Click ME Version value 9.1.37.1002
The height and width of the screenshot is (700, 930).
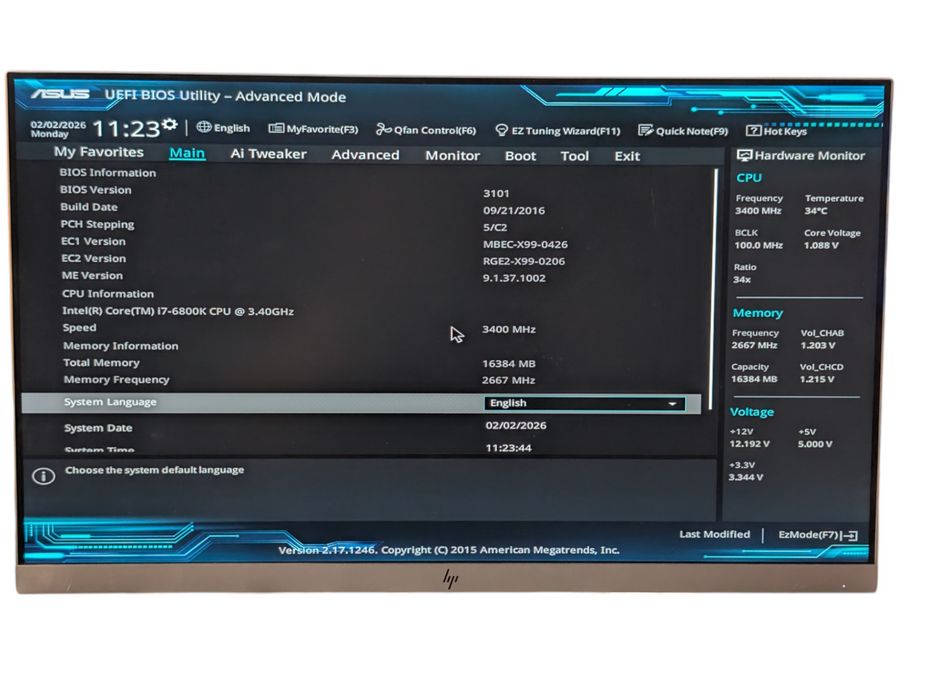coord(514,278)
